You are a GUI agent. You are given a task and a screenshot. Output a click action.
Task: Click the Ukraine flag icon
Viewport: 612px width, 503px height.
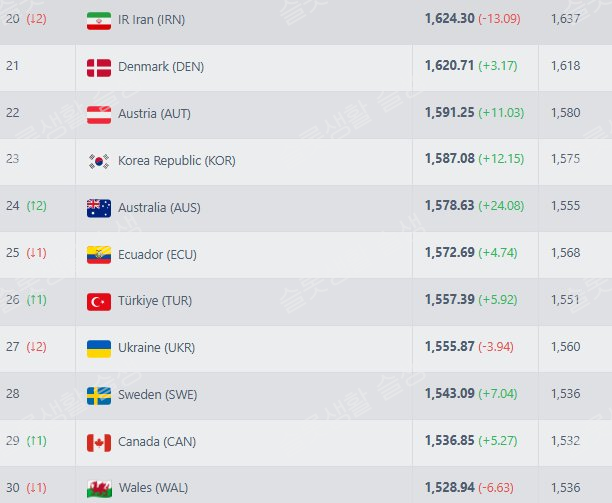tap(99, 349)
